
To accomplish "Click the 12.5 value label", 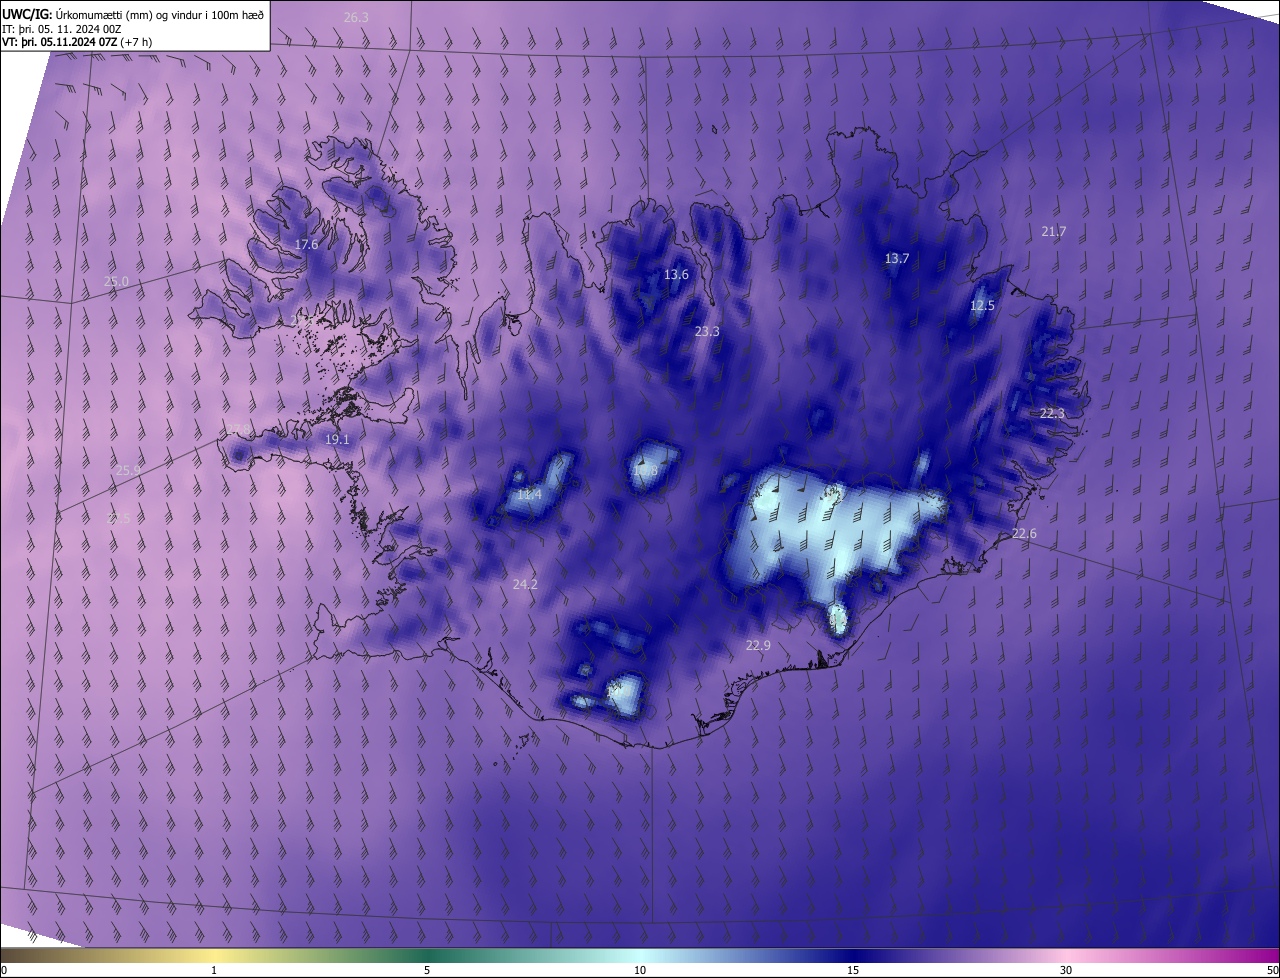I will click(983, 306).
